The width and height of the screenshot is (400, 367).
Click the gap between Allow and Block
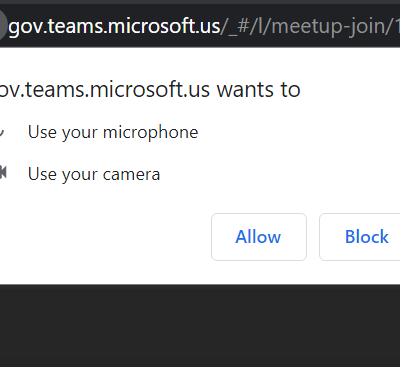click(313, 237)
